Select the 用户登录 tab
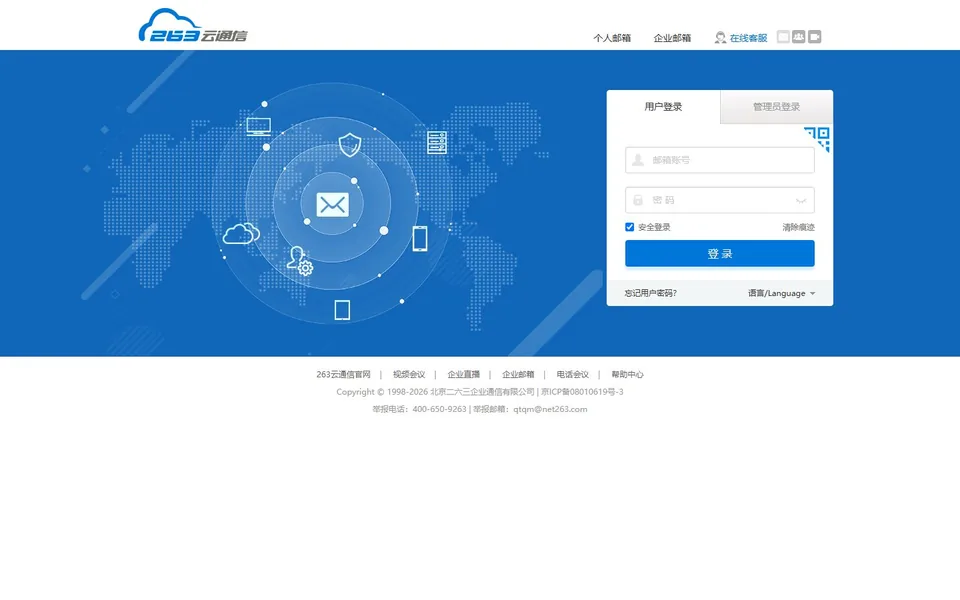Image resolution: width=960 pixels, height=600 pixels. (x=663, y=107)
